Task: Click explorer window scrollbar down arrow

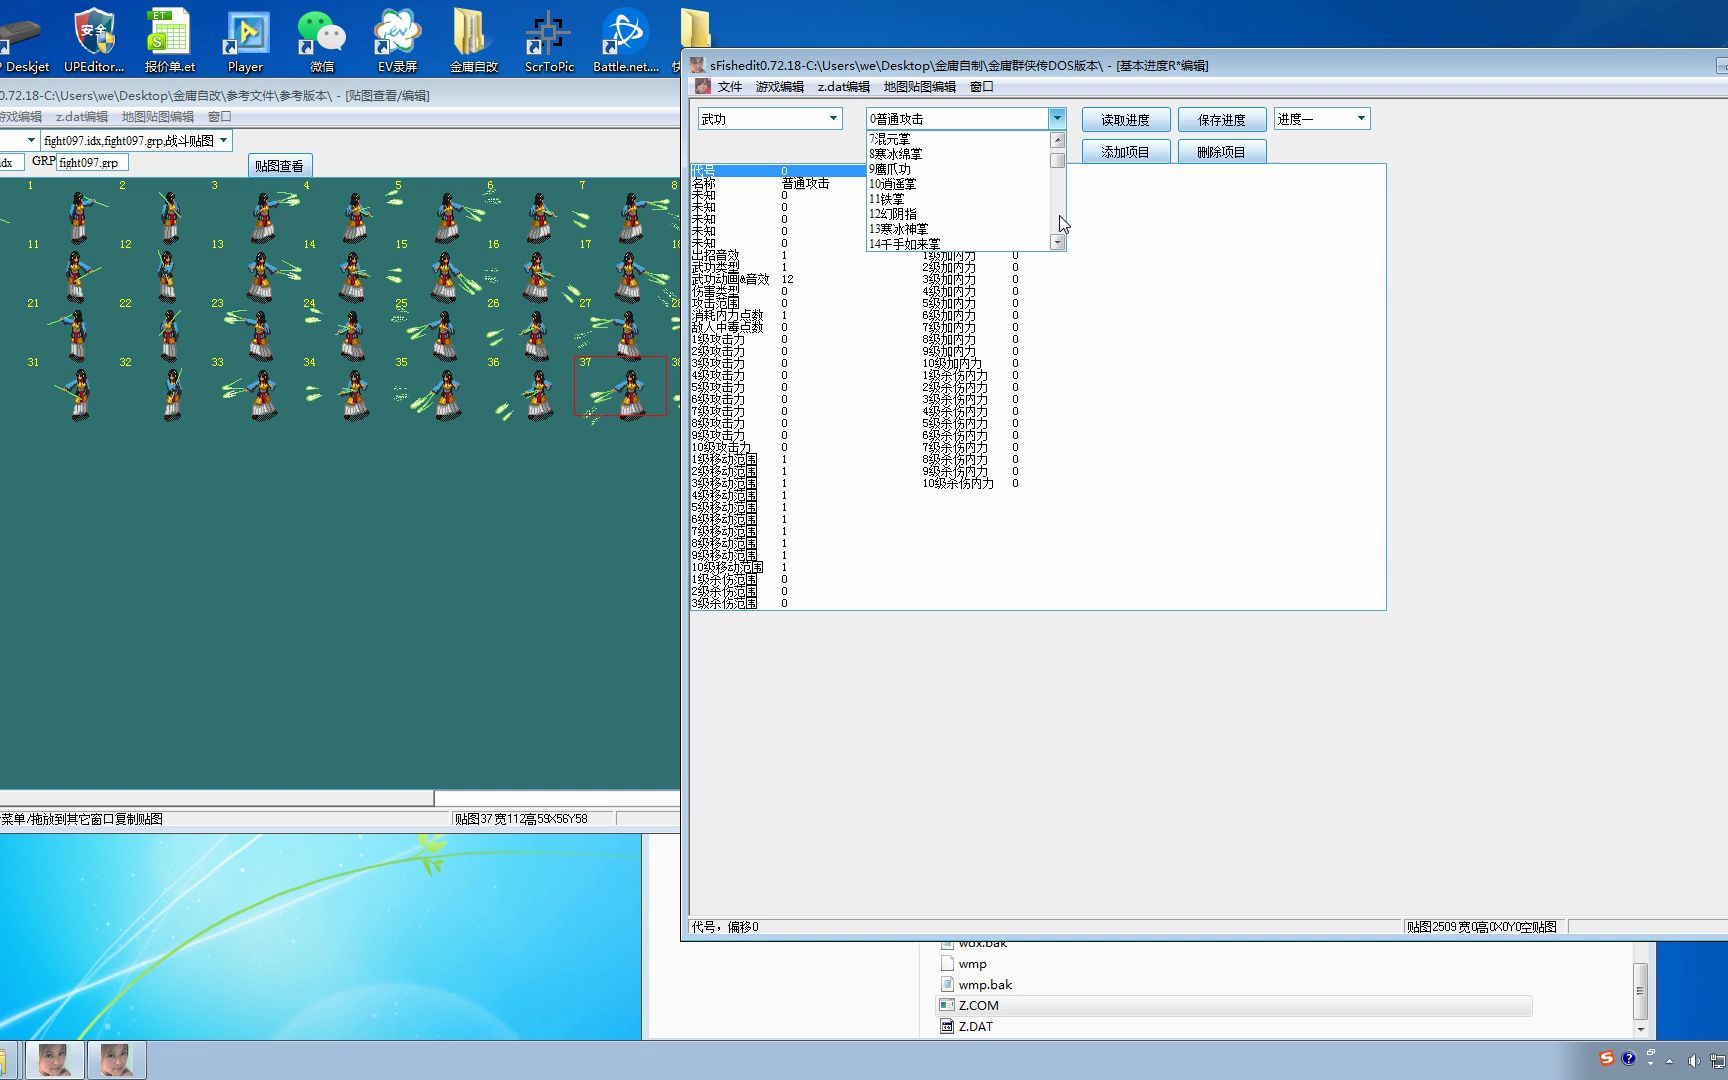Action: [x=1640, y=1029]
